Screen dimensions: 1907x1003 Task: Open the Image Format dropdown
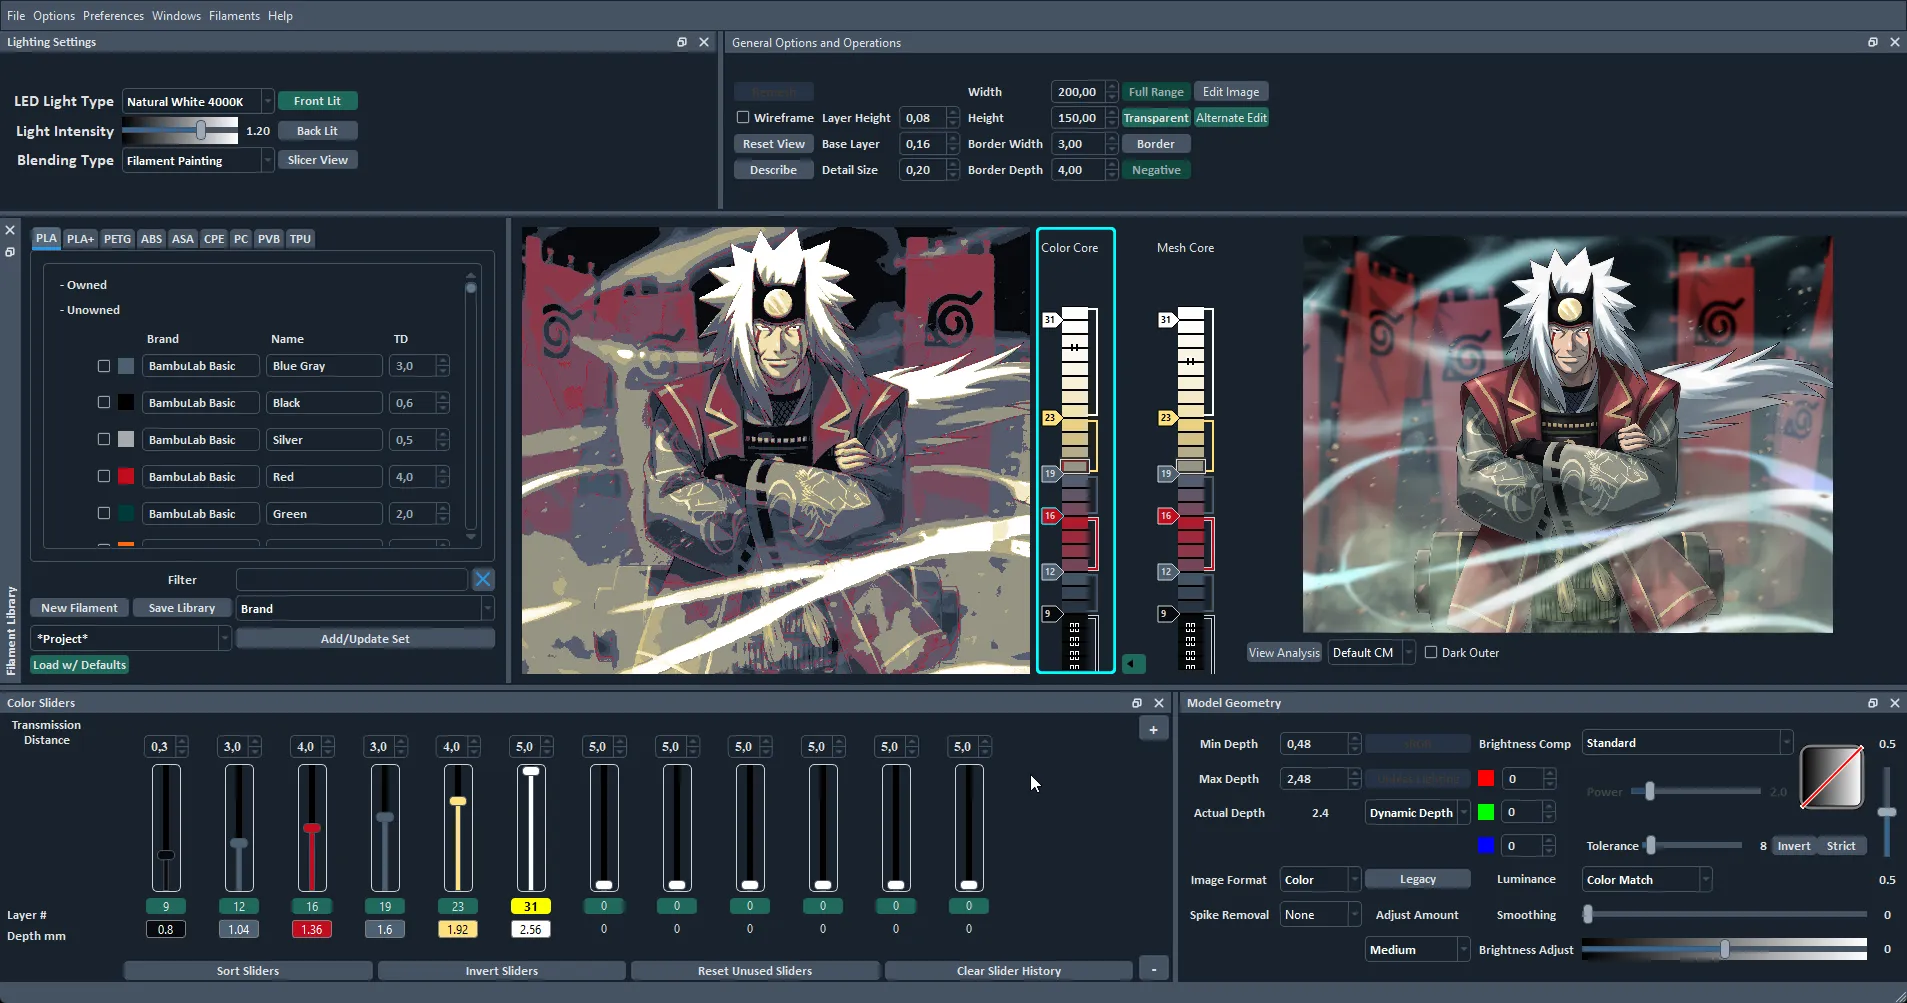tap(1320, 880)
